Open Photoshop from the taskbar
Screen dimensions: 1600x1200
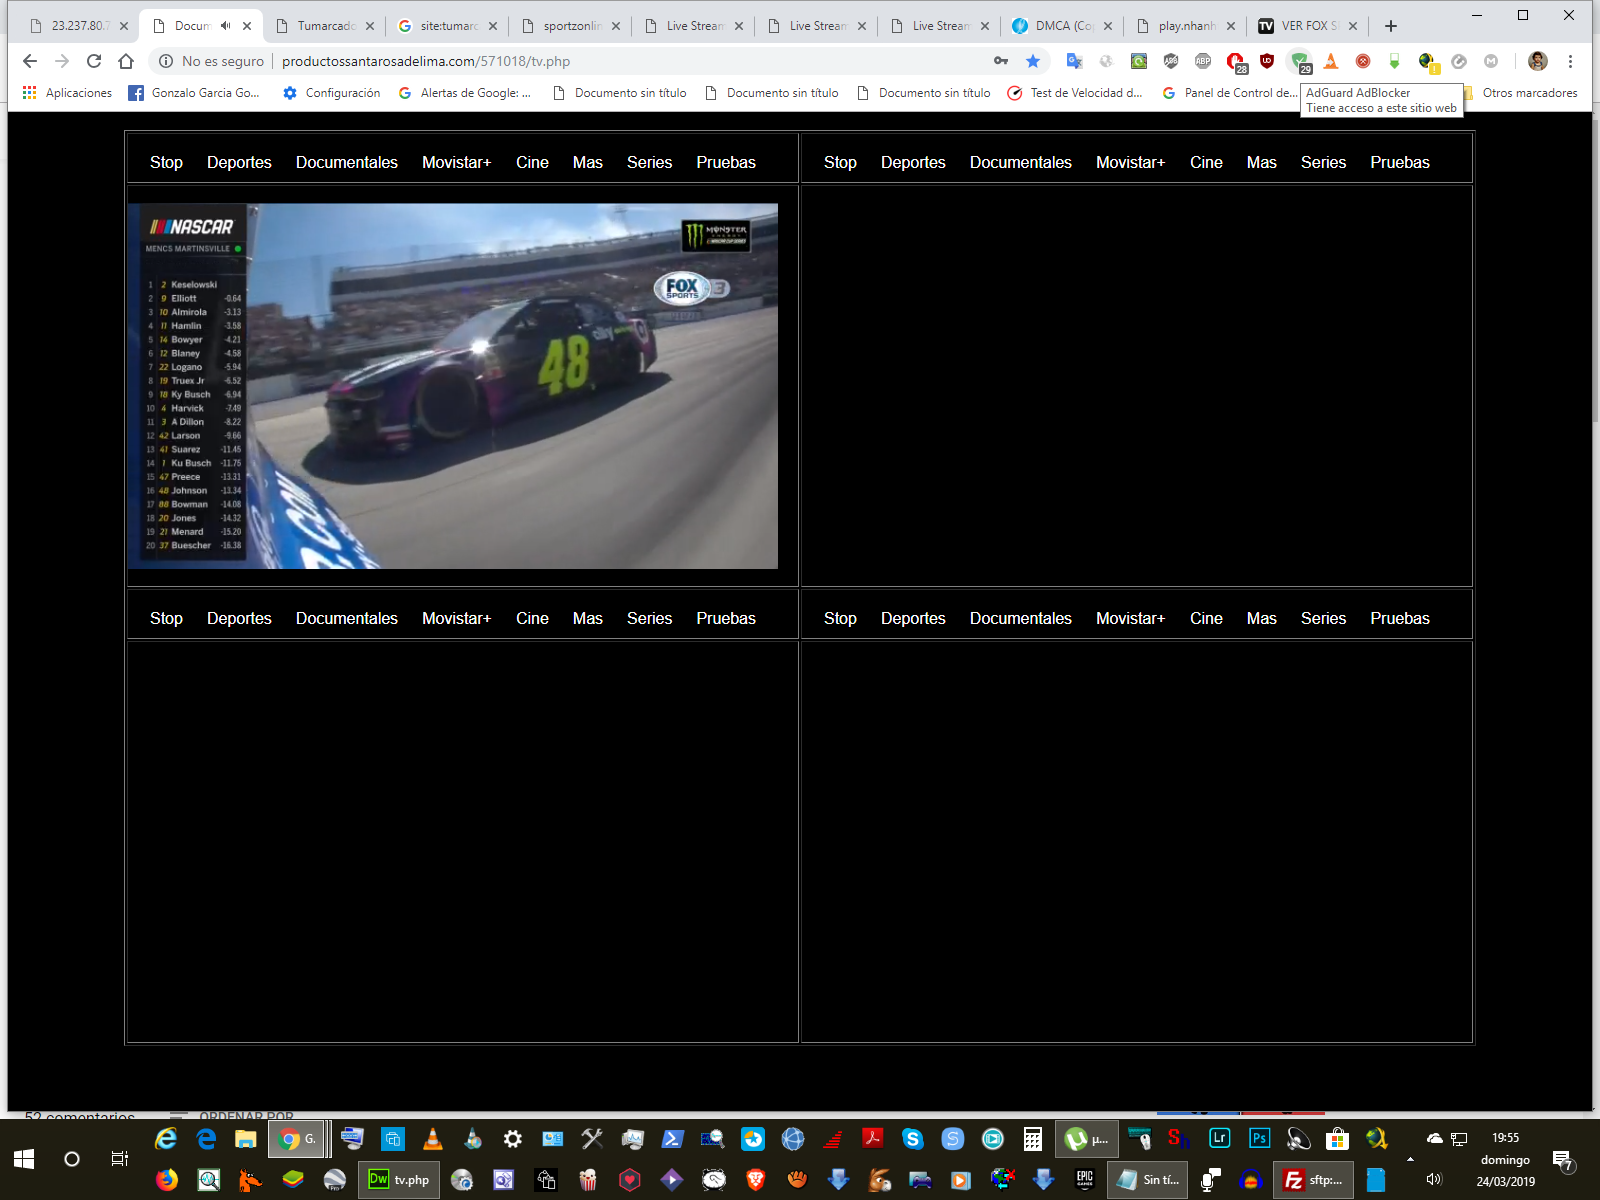coord(1259,1138)
